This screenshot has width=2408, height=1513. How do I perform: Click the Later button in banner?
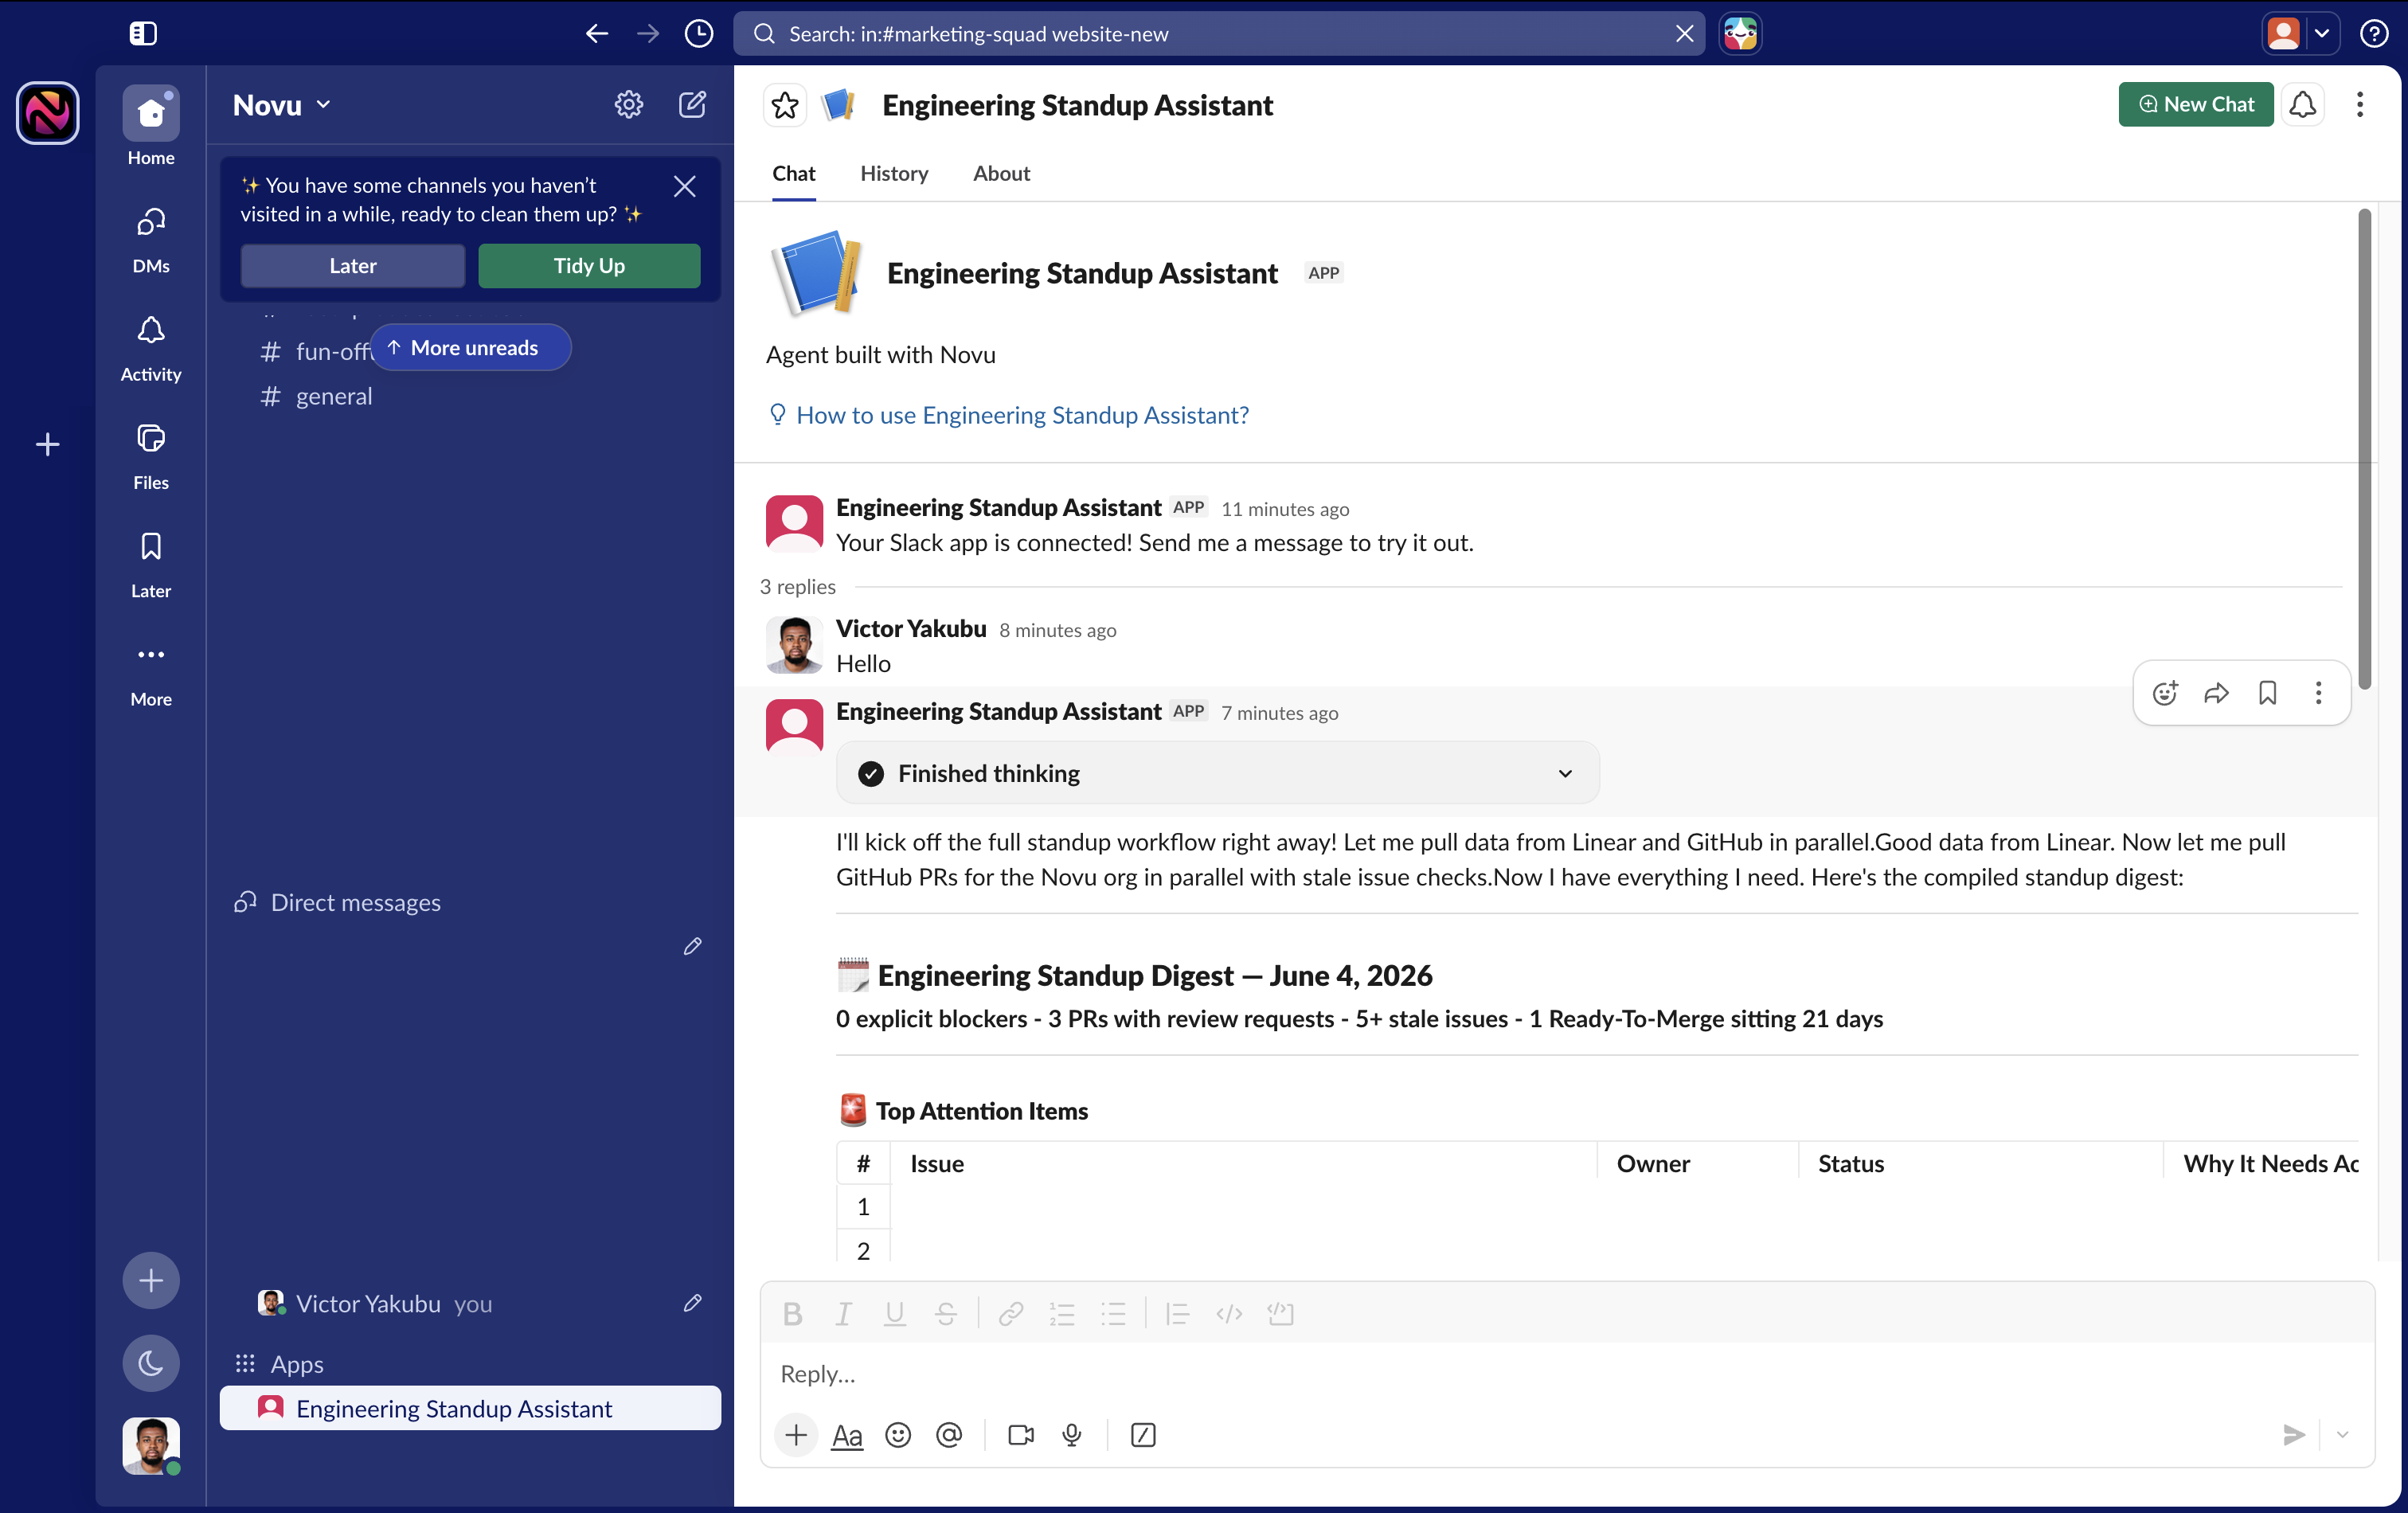coord(353,265)
